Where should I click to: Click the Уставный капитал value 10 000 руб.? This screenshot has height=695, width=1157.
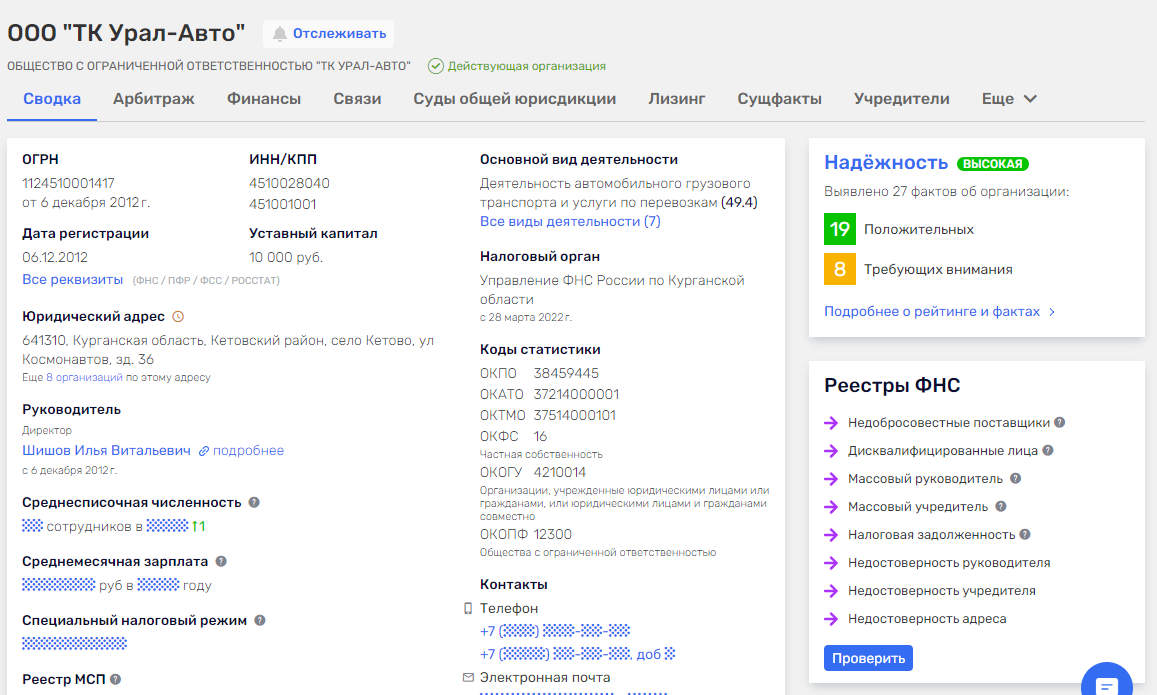click(x=286, y=257)
